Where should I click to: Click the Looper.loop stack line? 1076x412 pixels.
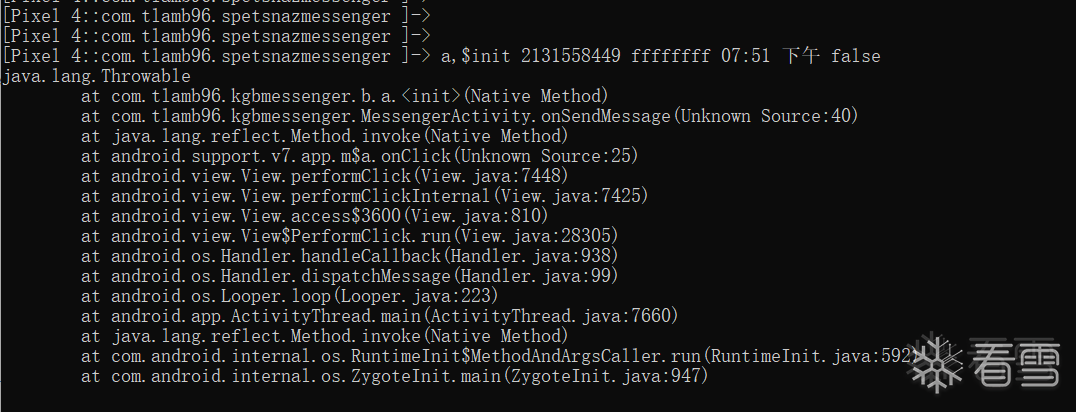click(290, 296)
